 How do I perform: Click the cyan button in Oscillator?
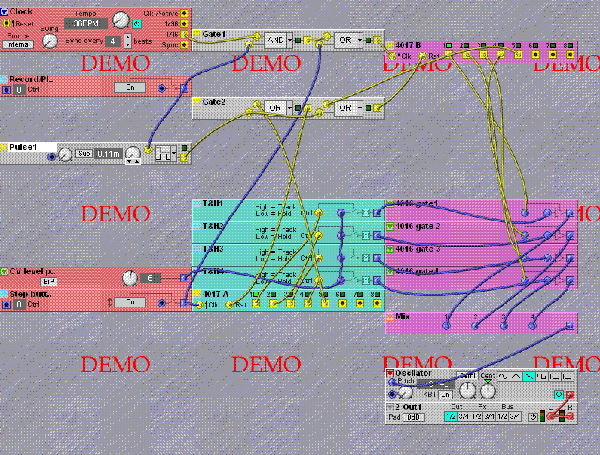pyautogui.click(x=559, y=395)
